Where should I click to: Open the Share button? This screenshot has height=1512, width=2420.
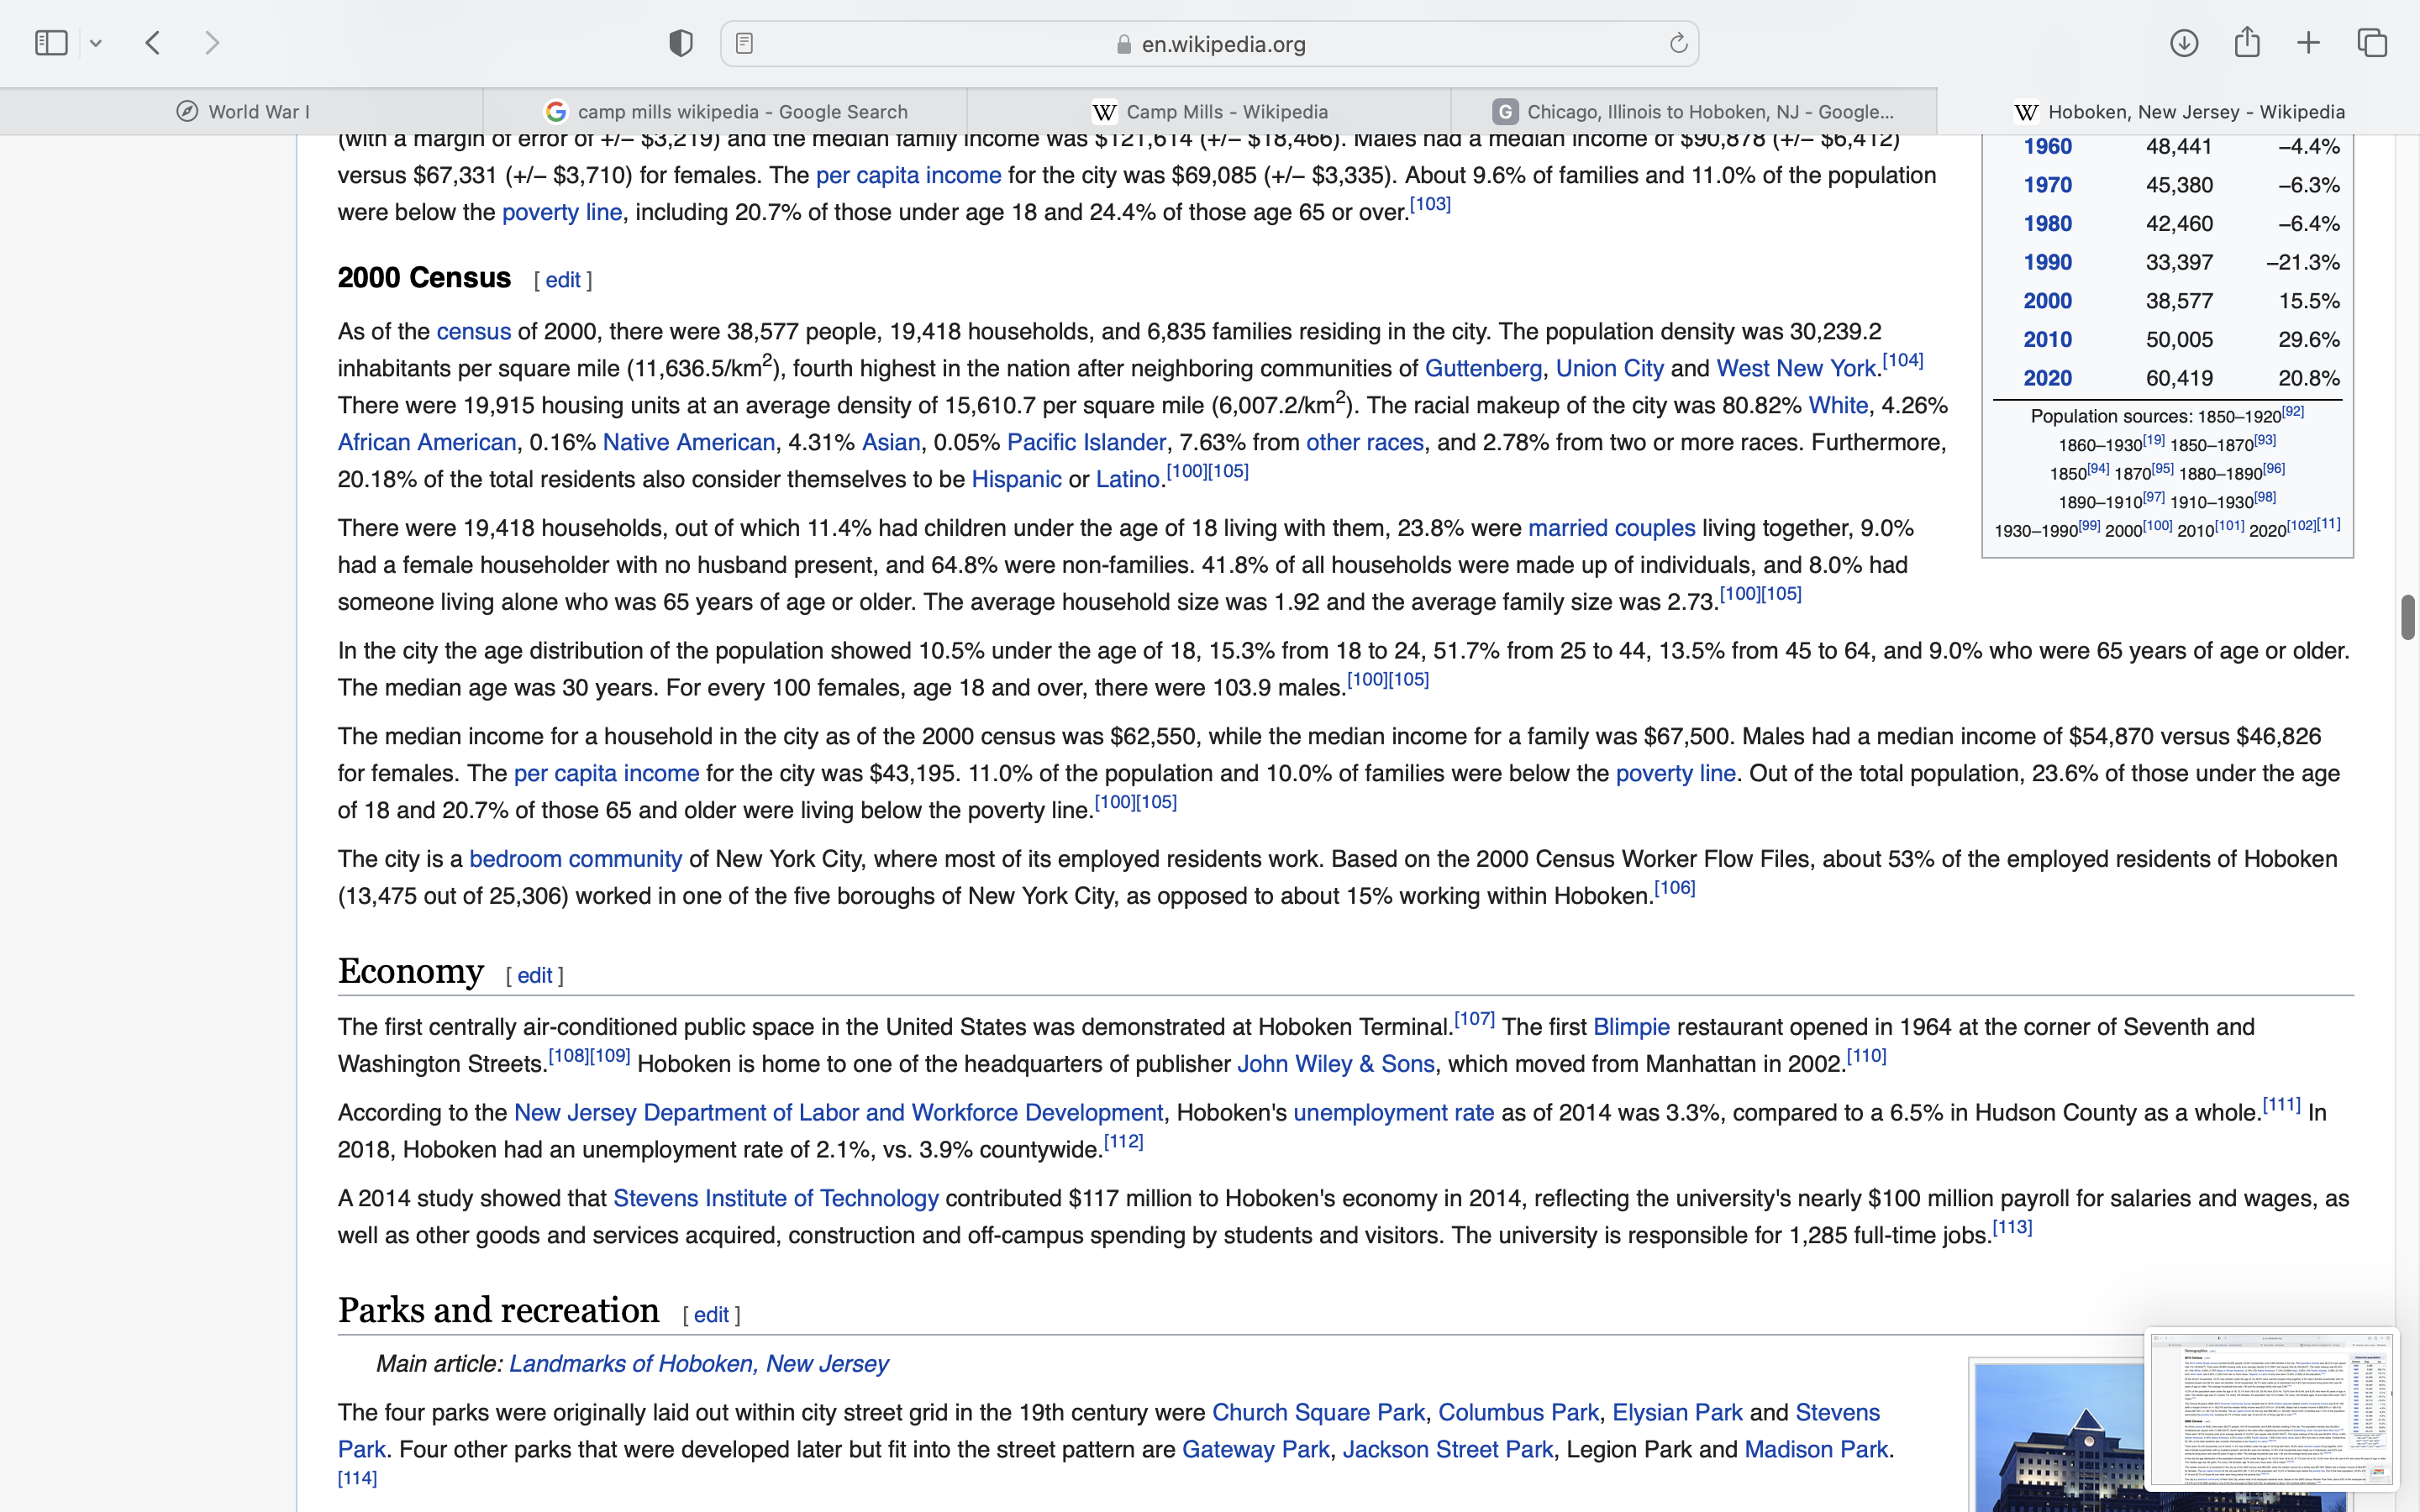pyautogui.click(x=2247, y=43)
